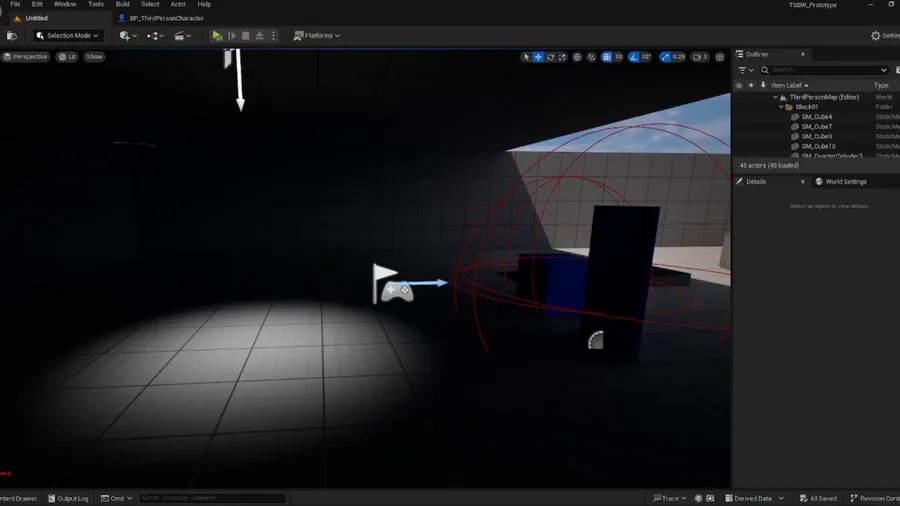
Task: Close the Details panel tab
Action: (802, 182)
